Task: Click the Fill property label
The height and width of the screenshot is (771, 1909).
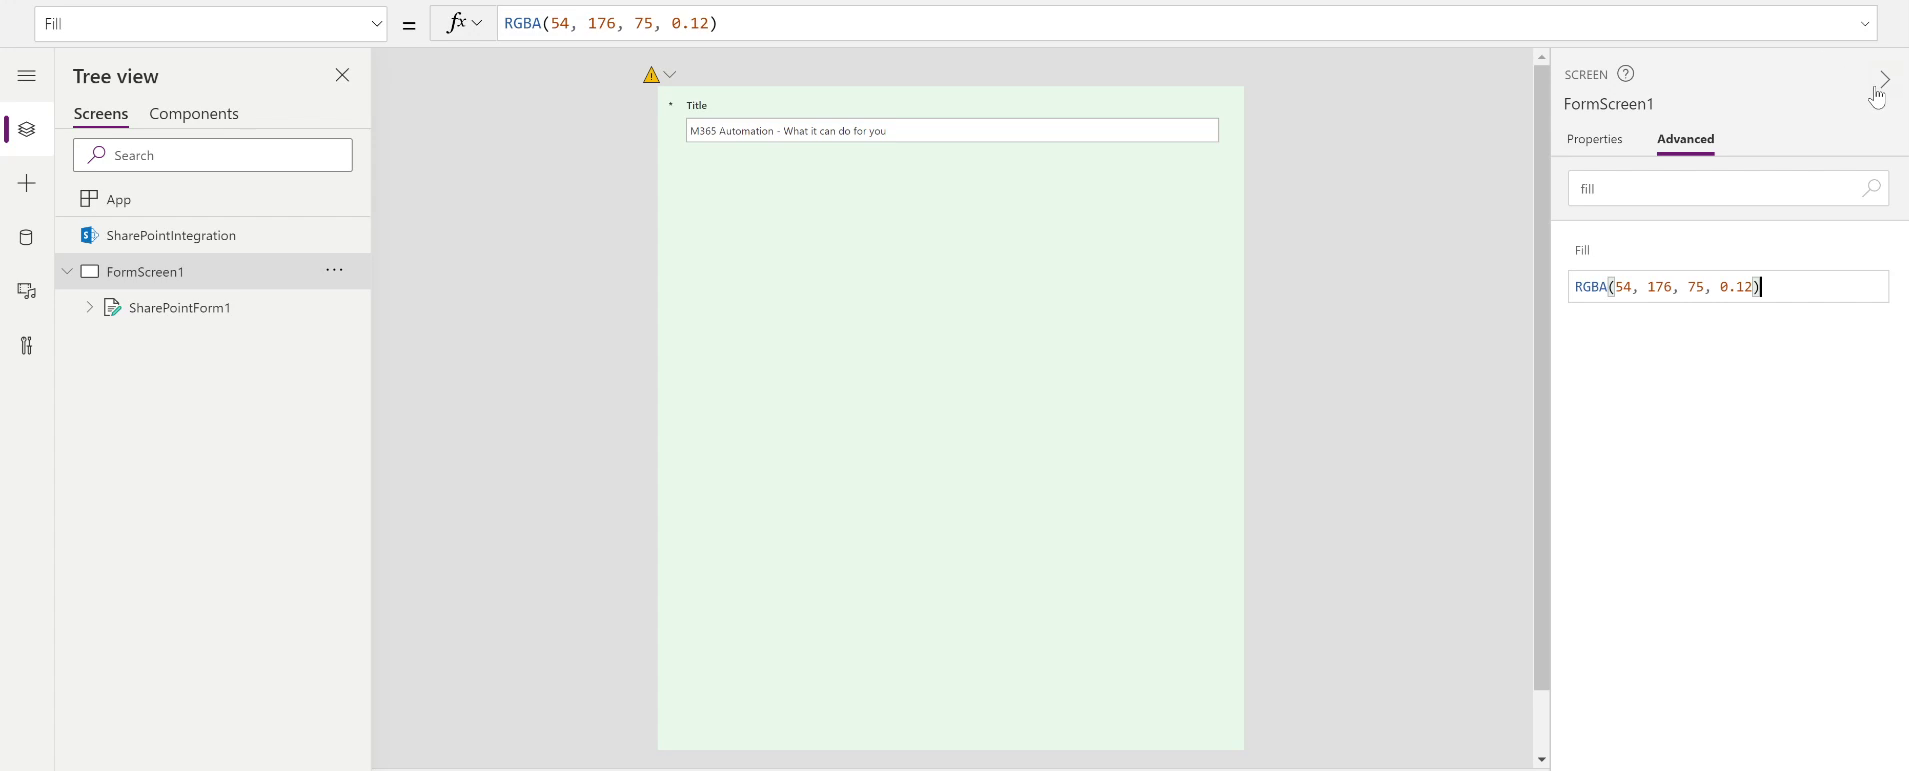Action: pyautogui.click(x=1582, y=250)
